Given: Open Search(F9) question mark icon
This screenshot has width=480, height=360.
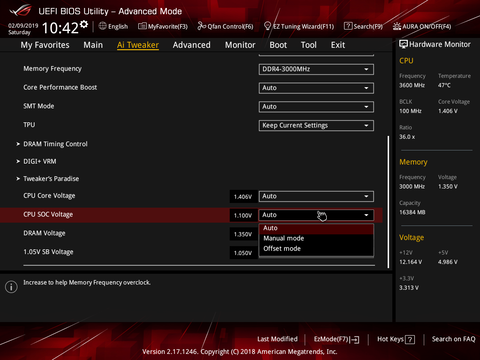Looking at the screenshot, I should [348, 26].
